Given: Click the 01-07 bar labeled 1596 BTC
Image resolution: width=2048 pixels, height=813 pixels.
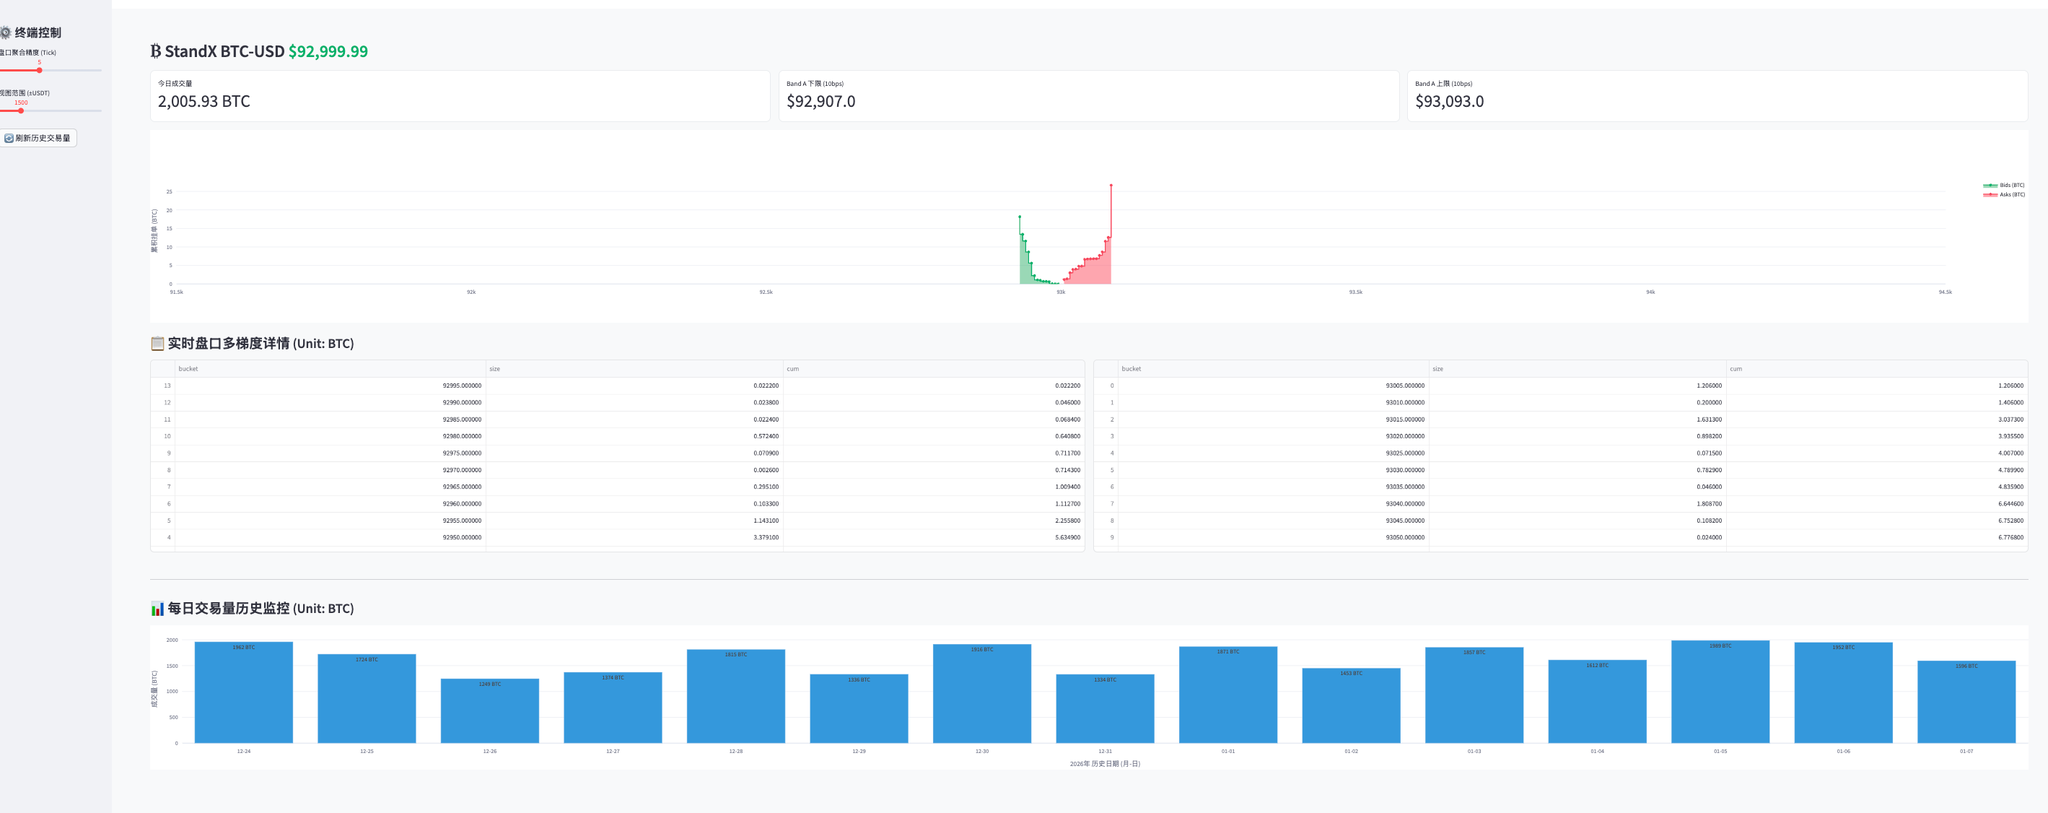Looking at the screenshot, I should click(x=1966, y=702).
